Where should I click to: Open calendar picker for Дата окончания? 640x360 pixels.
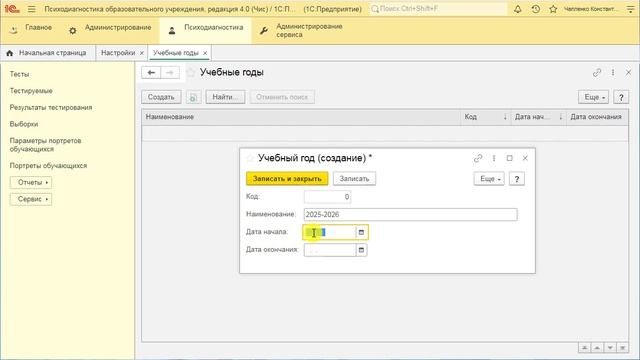click(x=361, y=250)
